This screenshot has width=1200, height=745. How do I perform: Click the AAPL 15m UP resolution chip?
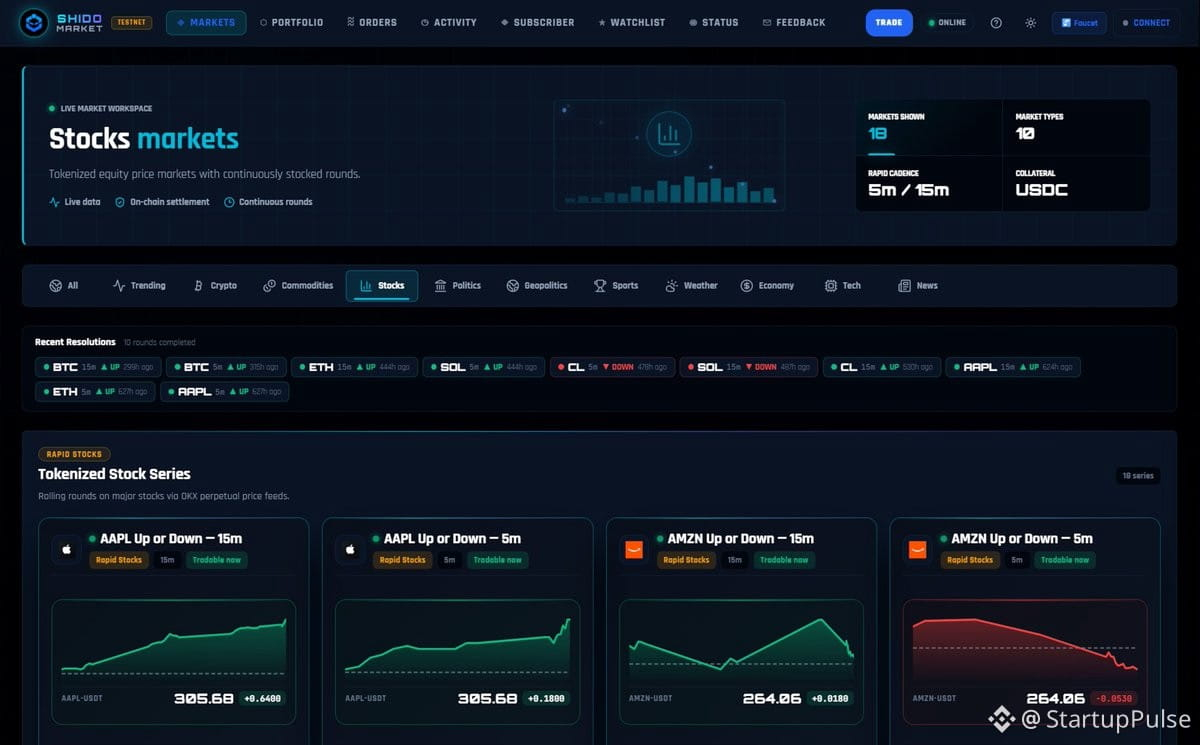[1013, 367]
